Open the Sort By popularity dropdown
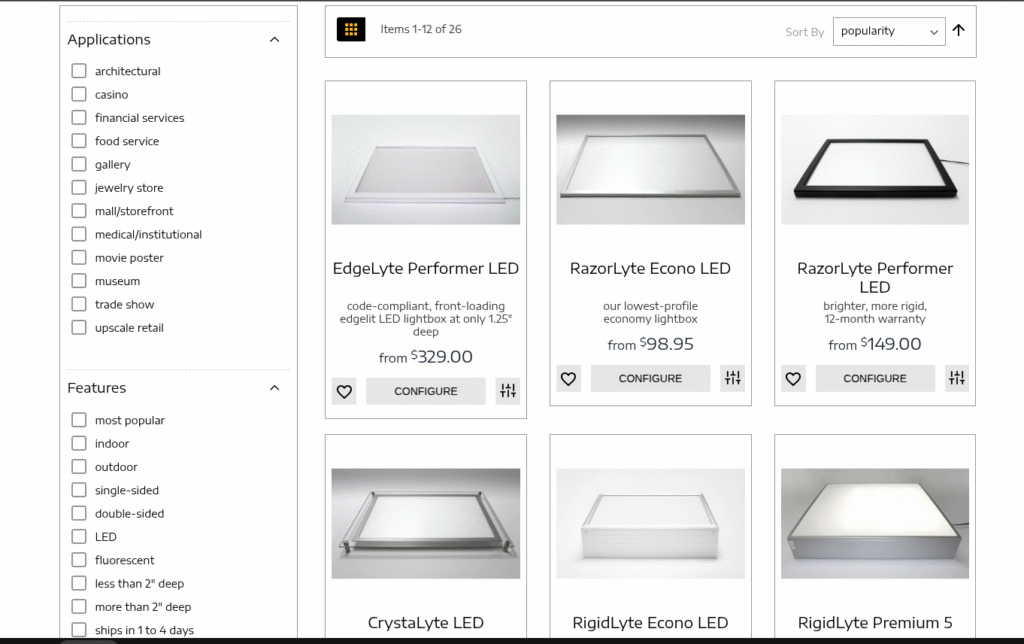The image size is (1024, 644). [888, 31]
